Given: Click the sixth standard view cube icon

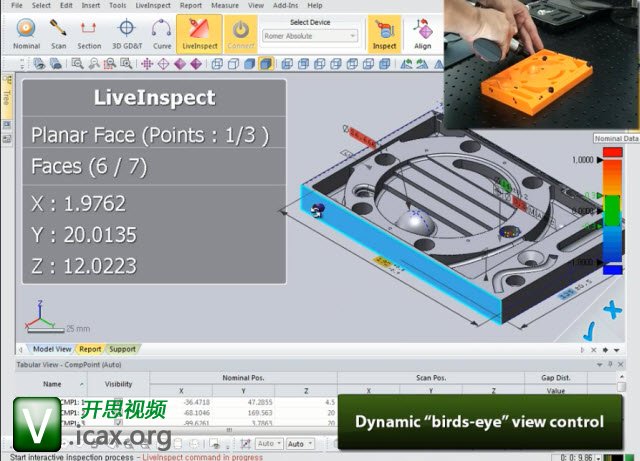Looking at the screenshot, I should click(x=368, y=64).
